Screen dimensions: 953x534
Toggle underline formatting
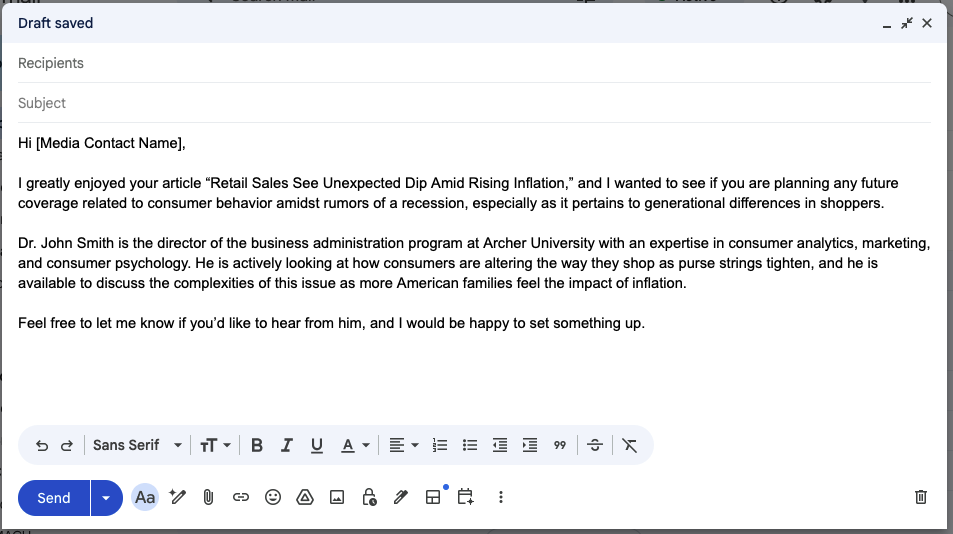pos(317,445)
